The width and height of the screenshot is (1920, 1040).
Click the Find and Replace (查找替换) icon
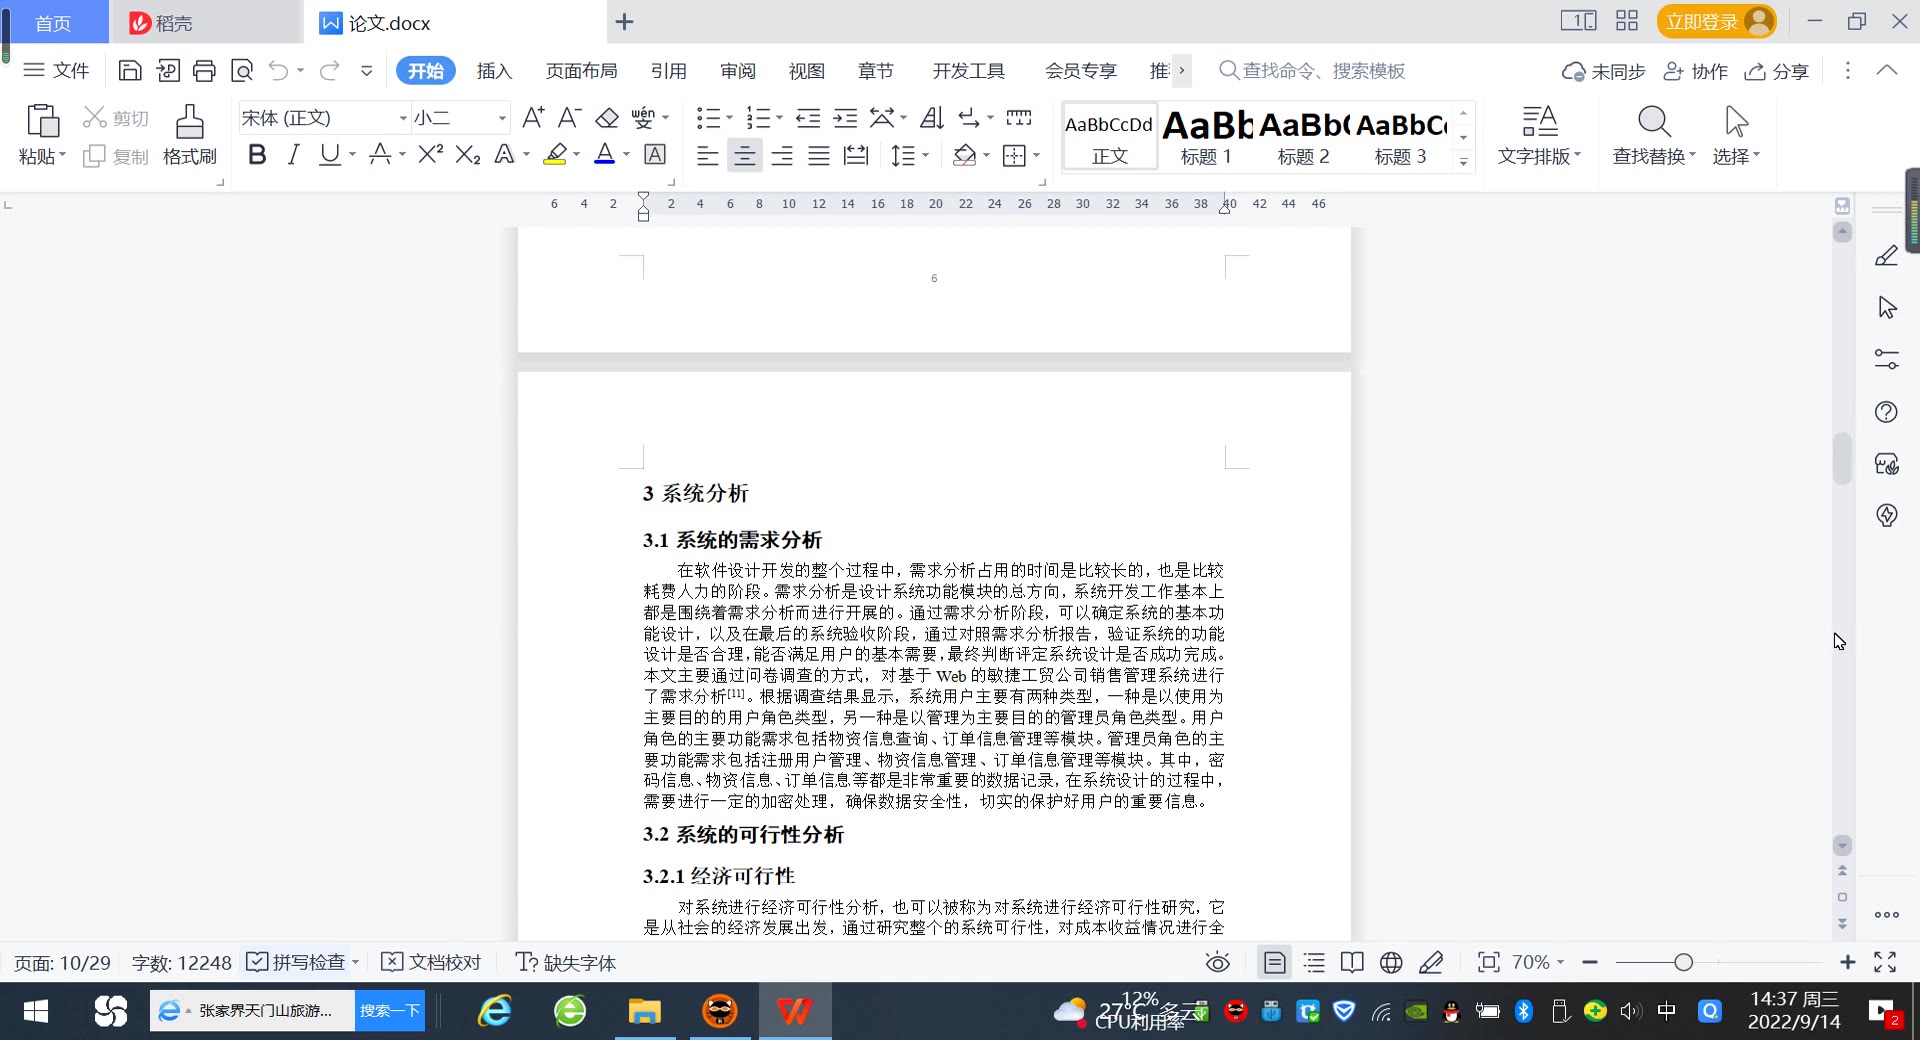[x=1653, y=134]
